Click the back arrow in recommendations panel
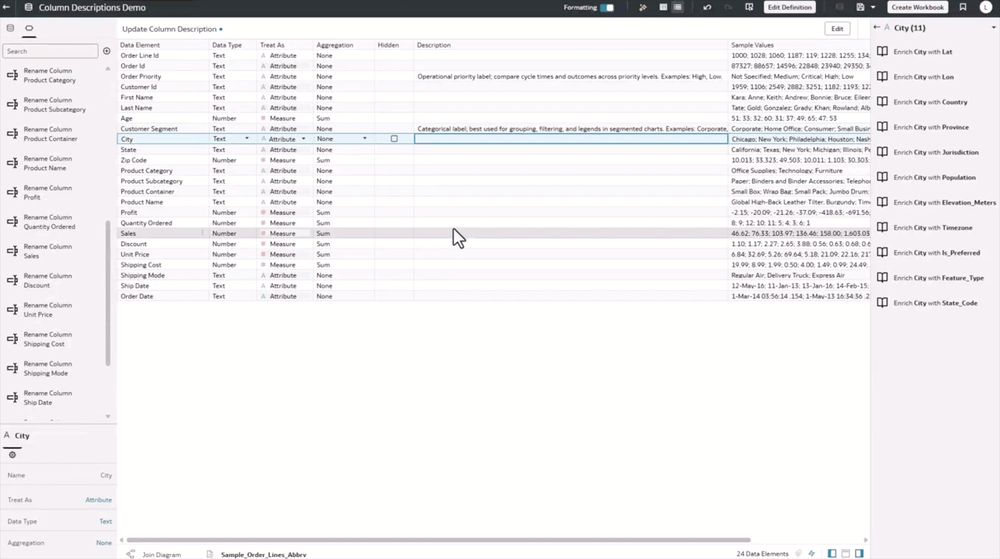 (x=877, y=27)
